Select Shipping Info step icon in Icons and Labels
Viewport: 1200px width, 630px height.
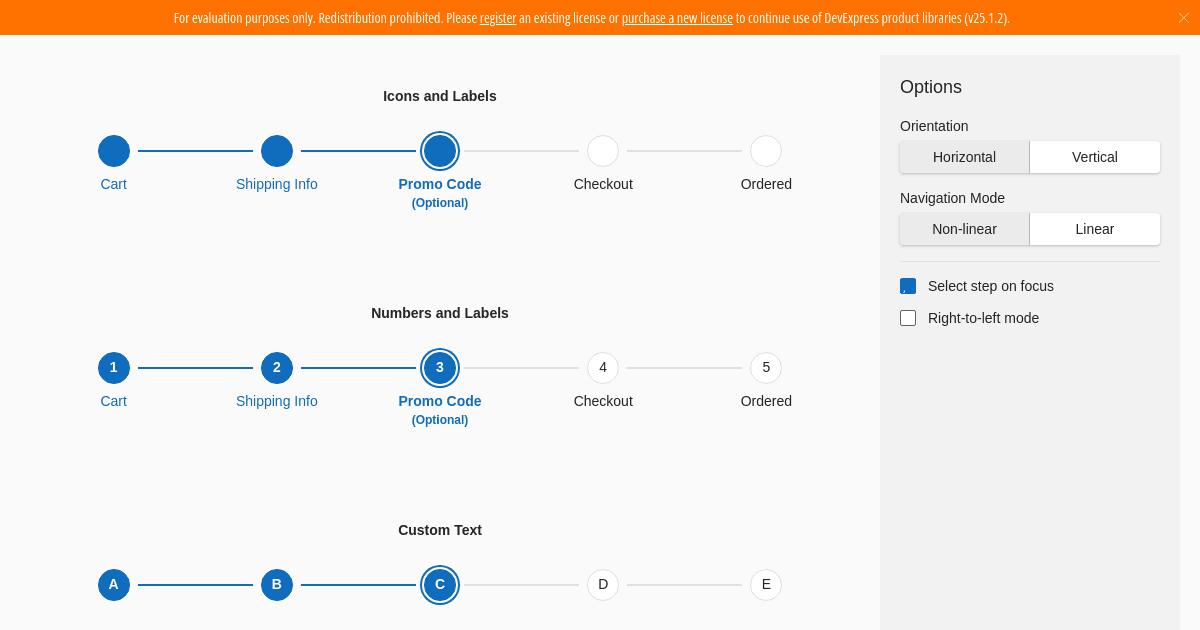coord(277,151)
